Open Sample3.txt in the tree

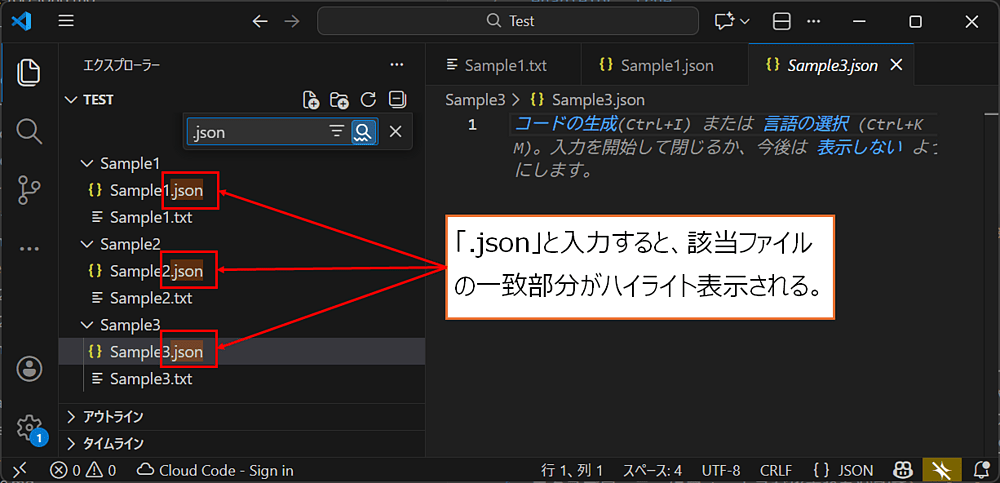click(x=151, y=379)
